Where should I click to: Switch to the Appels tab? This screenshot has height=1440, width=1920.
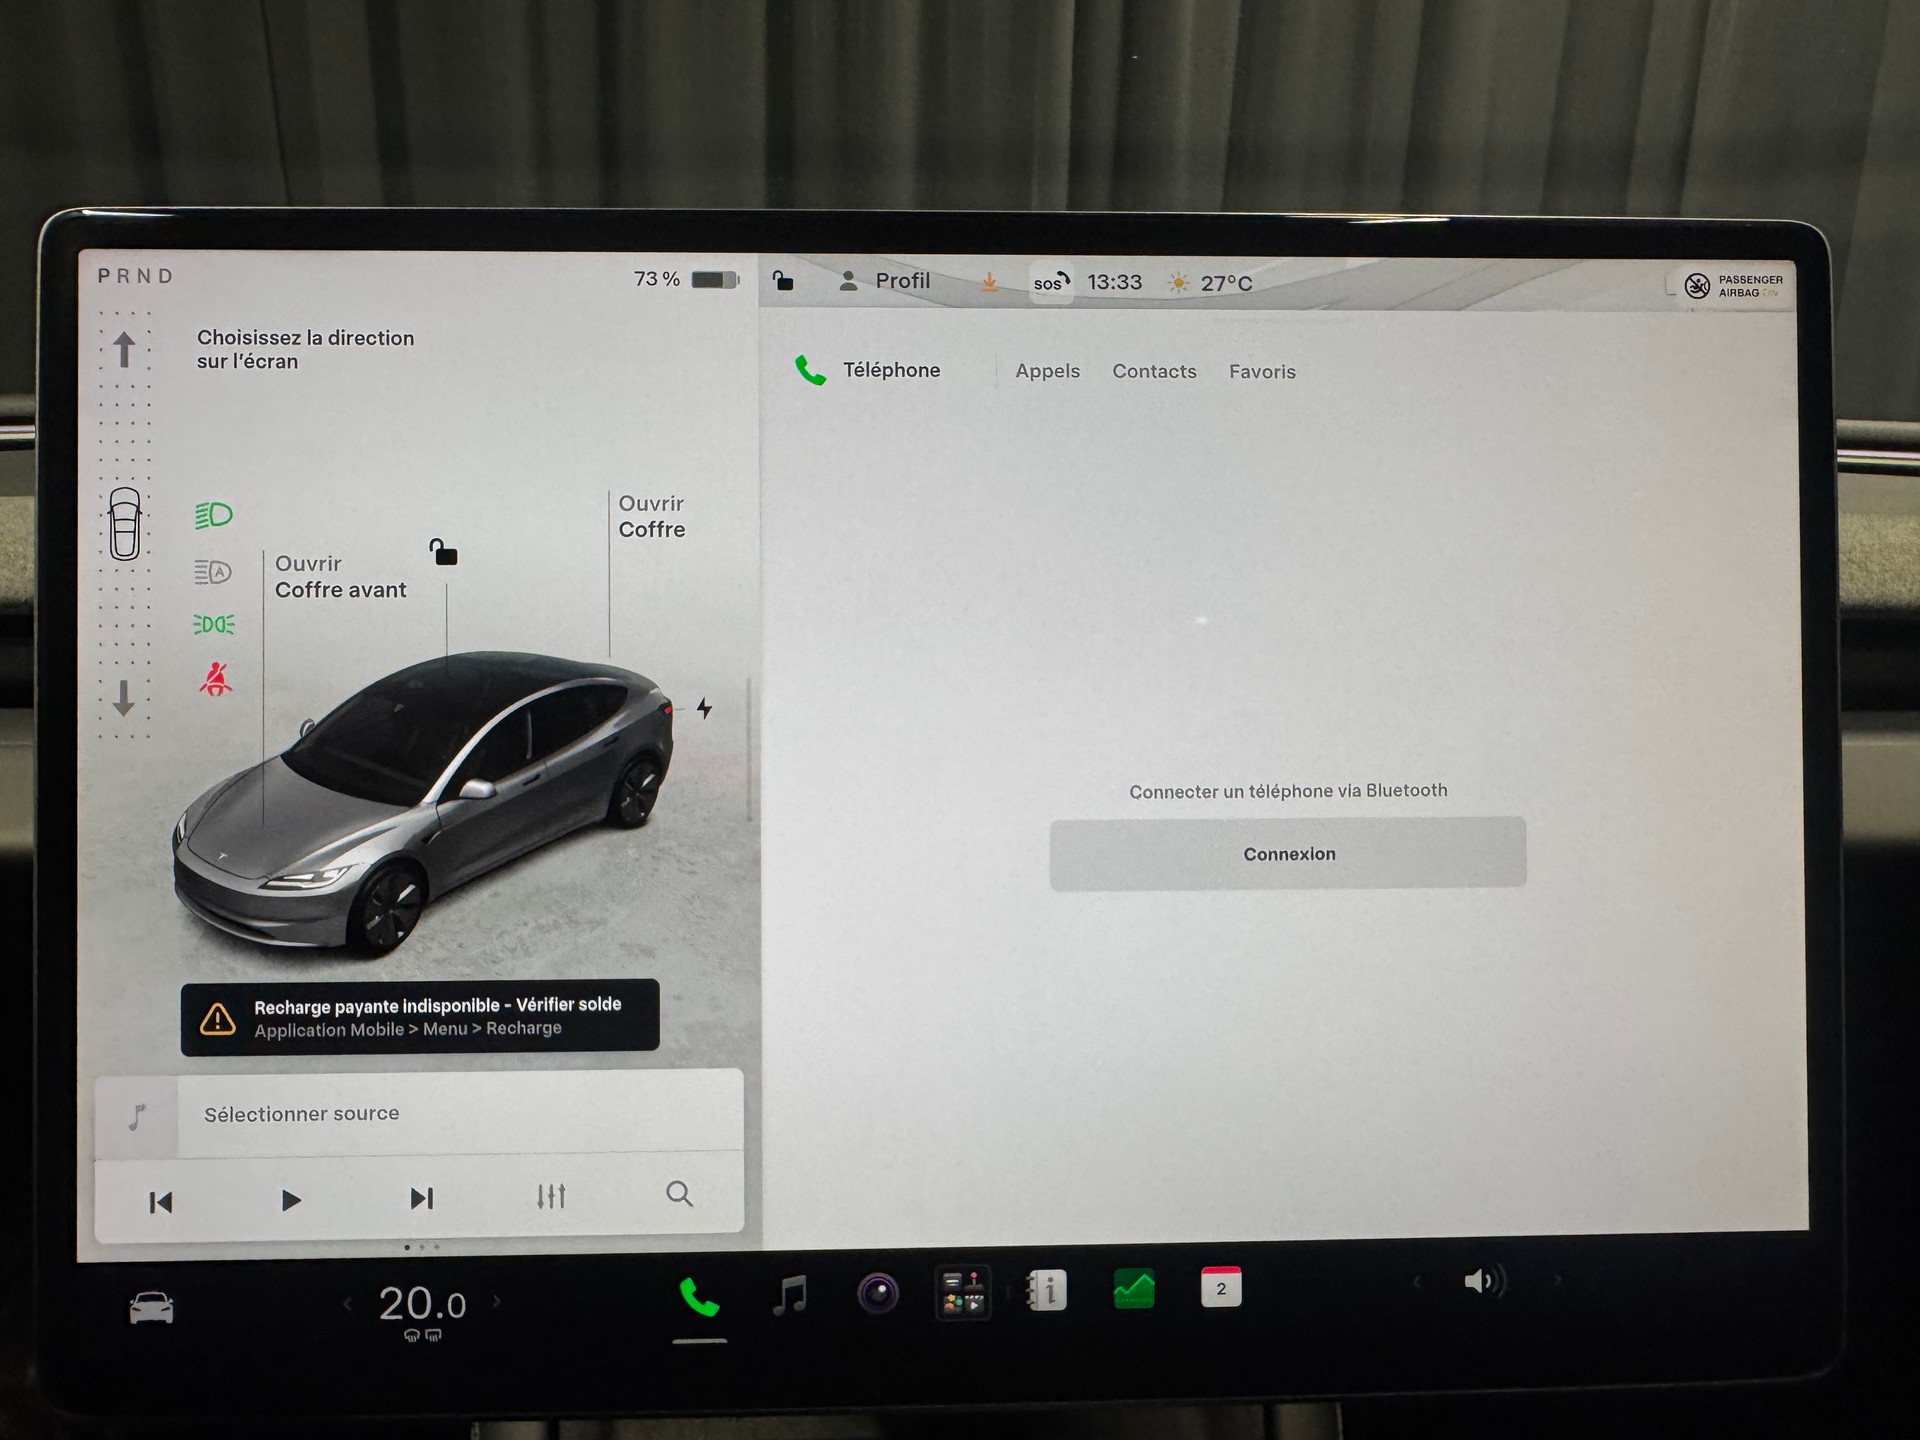coord(1047,371)
